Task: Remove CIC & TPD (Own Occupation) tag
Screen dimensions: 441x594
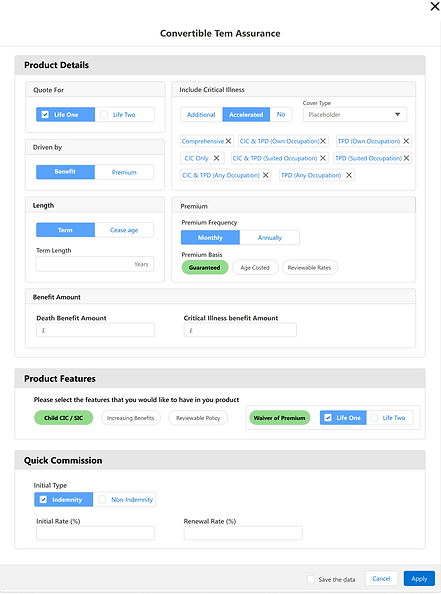Action: pos(323,141)
